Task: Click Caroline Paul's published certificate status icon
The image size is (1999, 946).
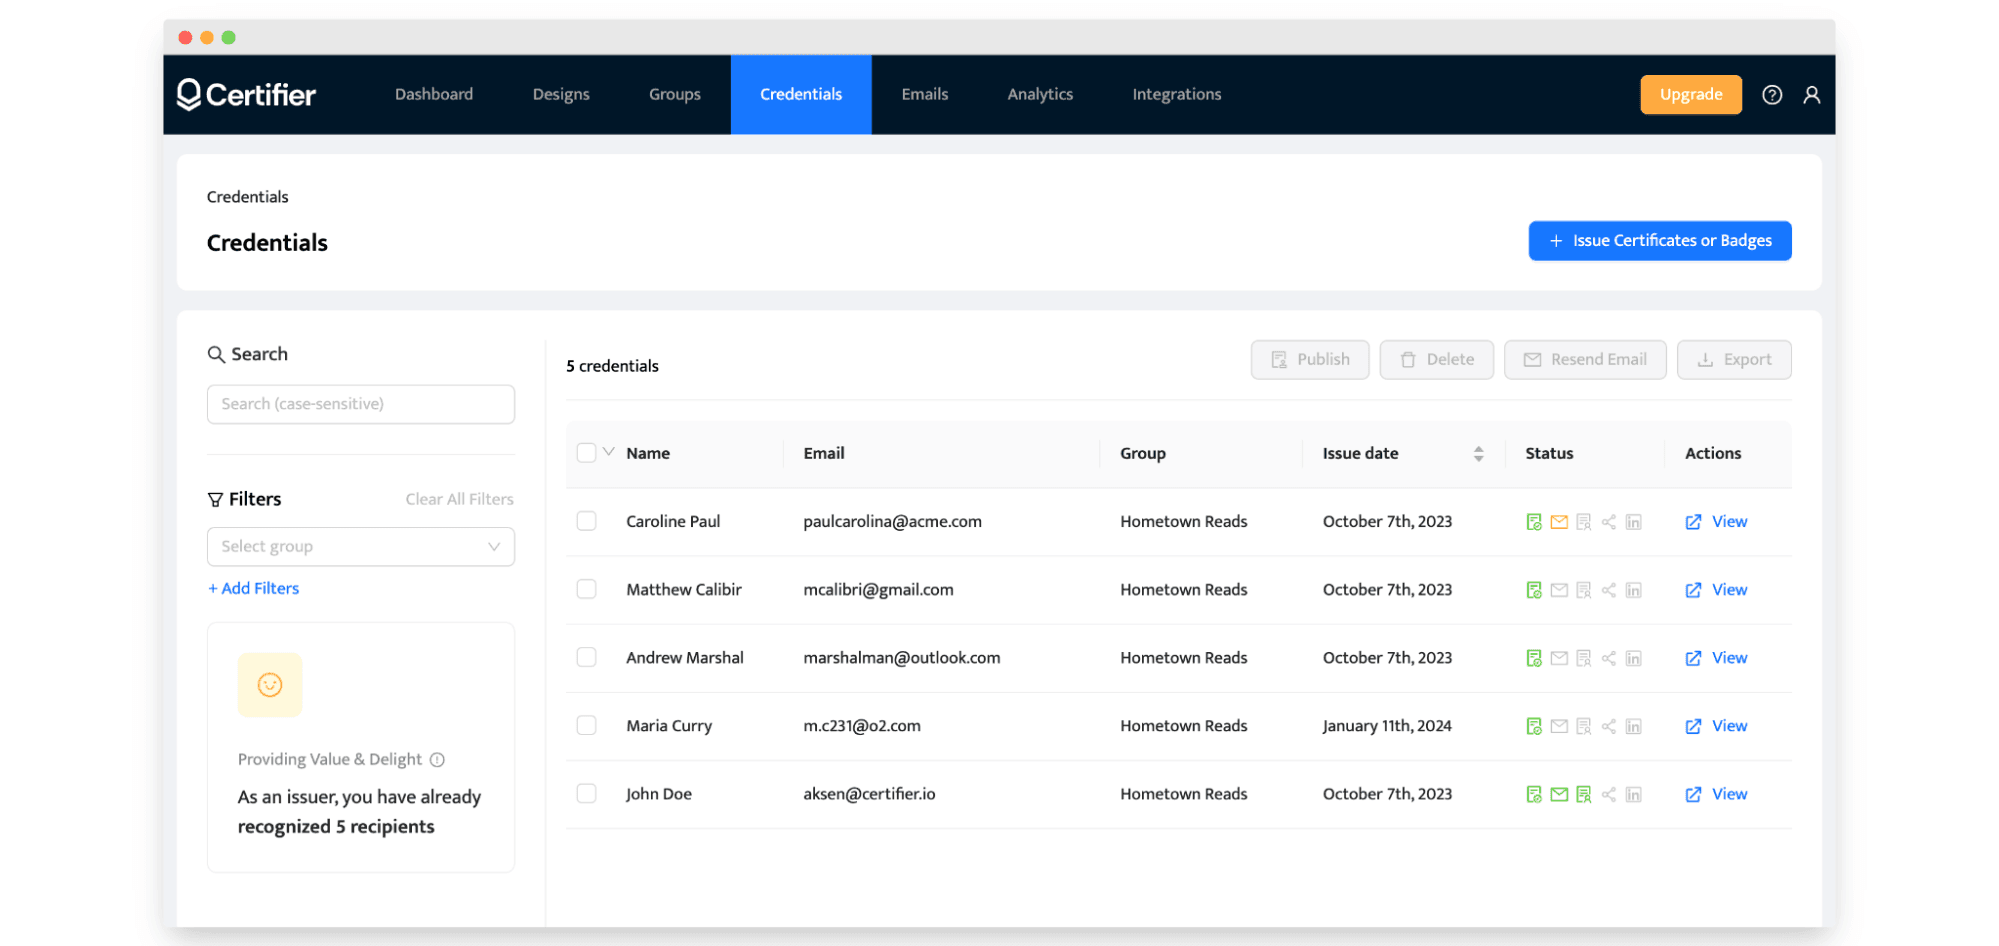Action: pyautogui.click(x=1533, y=522)
